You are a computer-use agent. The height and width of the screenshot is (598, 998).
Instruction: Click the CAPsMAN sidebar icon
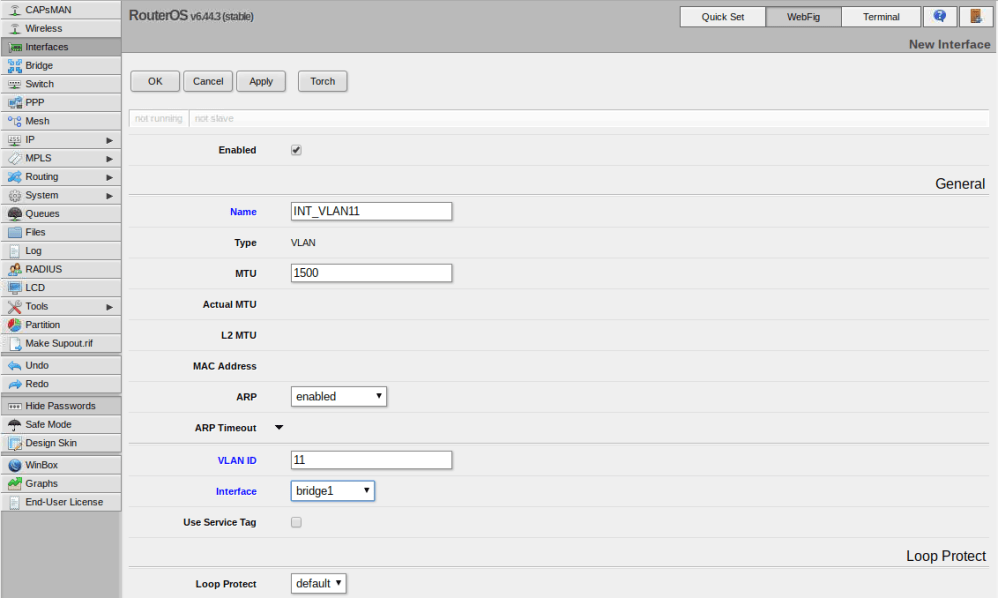[15, 10]
